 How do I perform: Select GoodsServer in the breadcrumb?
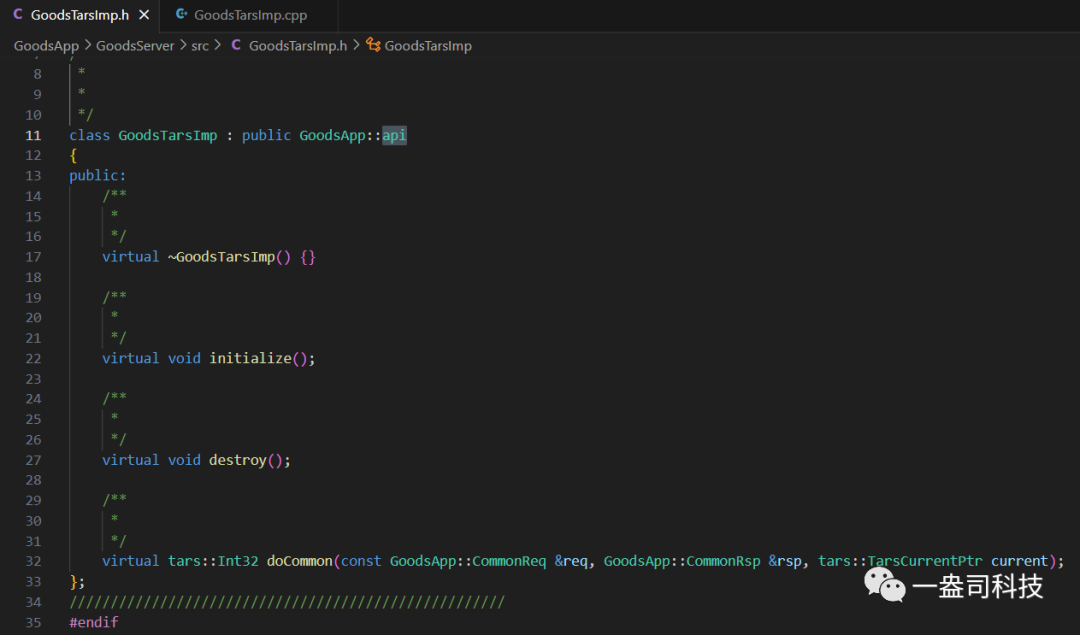tap(135, 45)
